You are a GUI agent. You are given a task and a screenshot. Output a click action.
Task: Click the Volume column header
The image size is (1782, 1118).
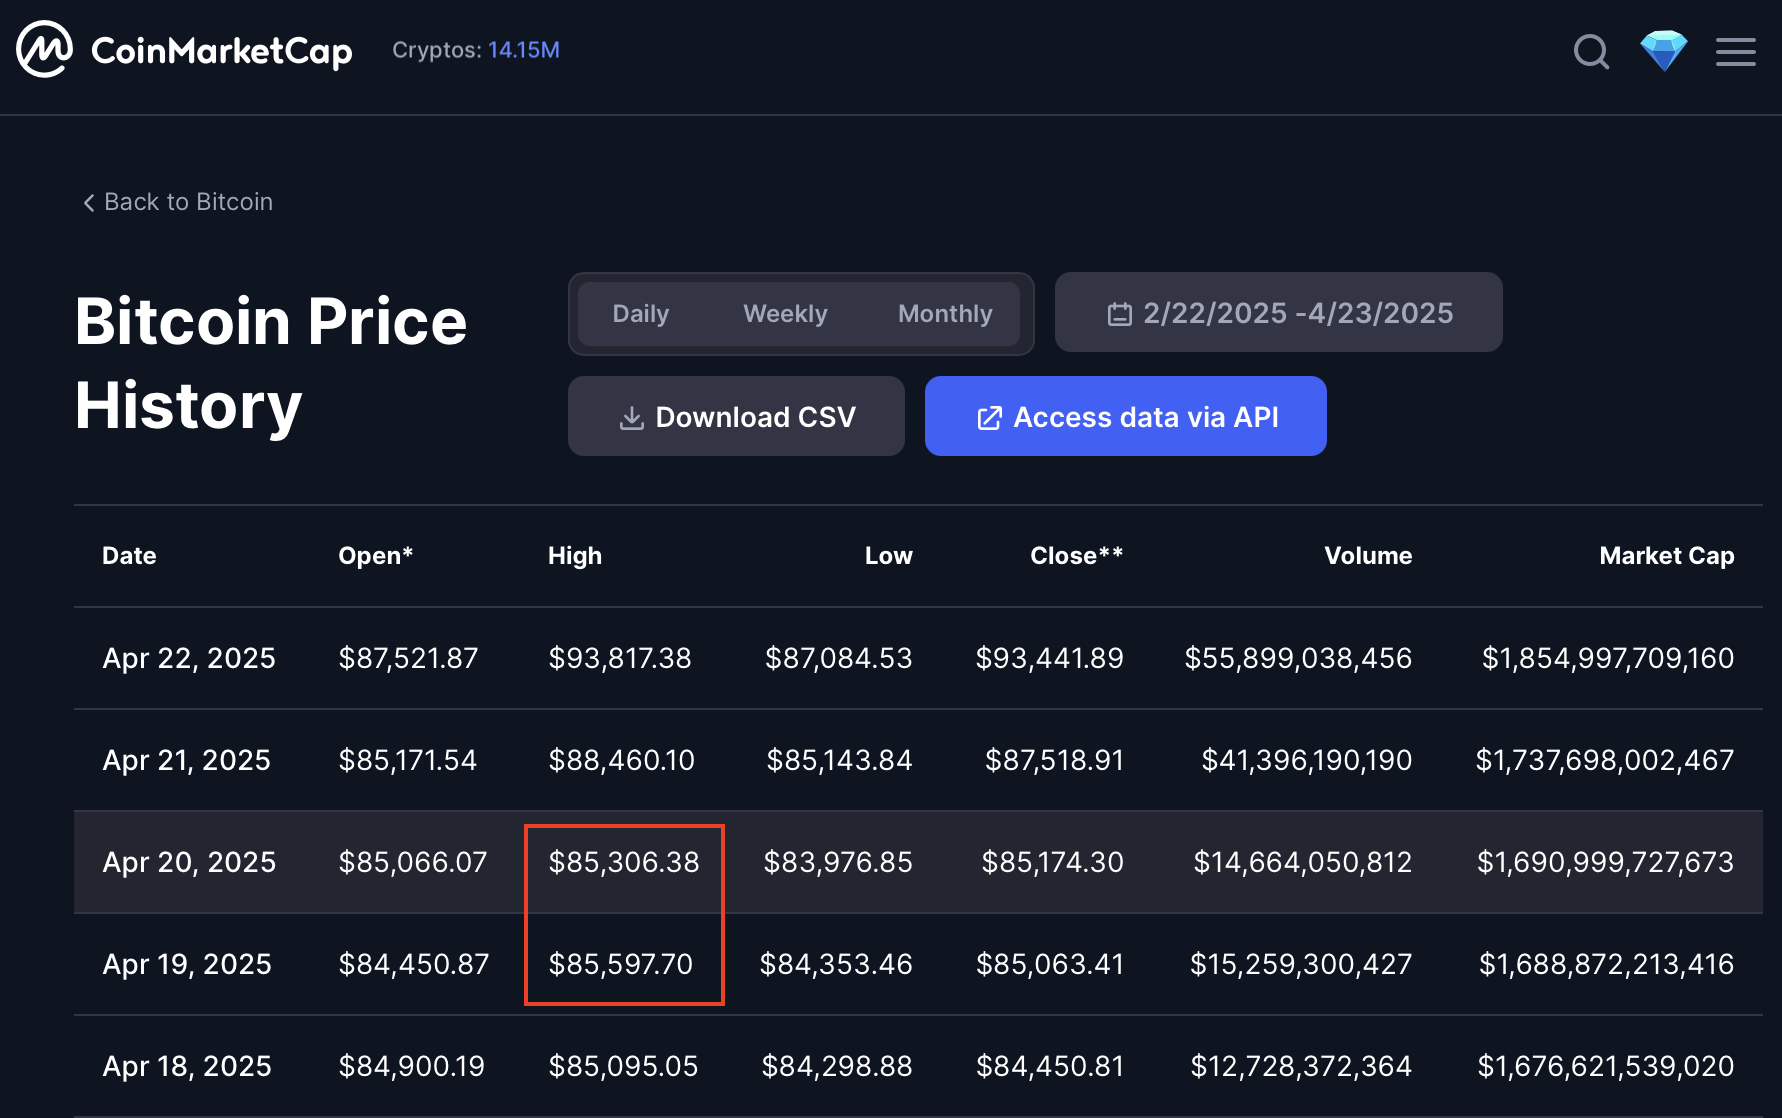coord(1368,556)
